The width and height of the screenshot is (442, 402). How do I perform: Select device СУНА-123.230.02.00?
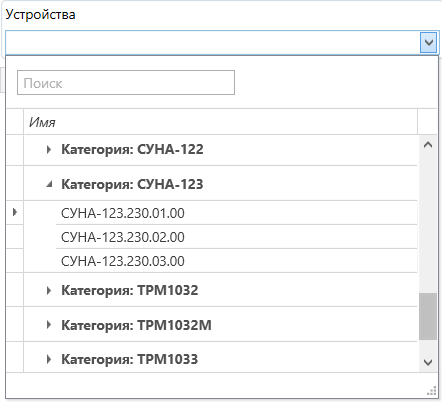123,237
